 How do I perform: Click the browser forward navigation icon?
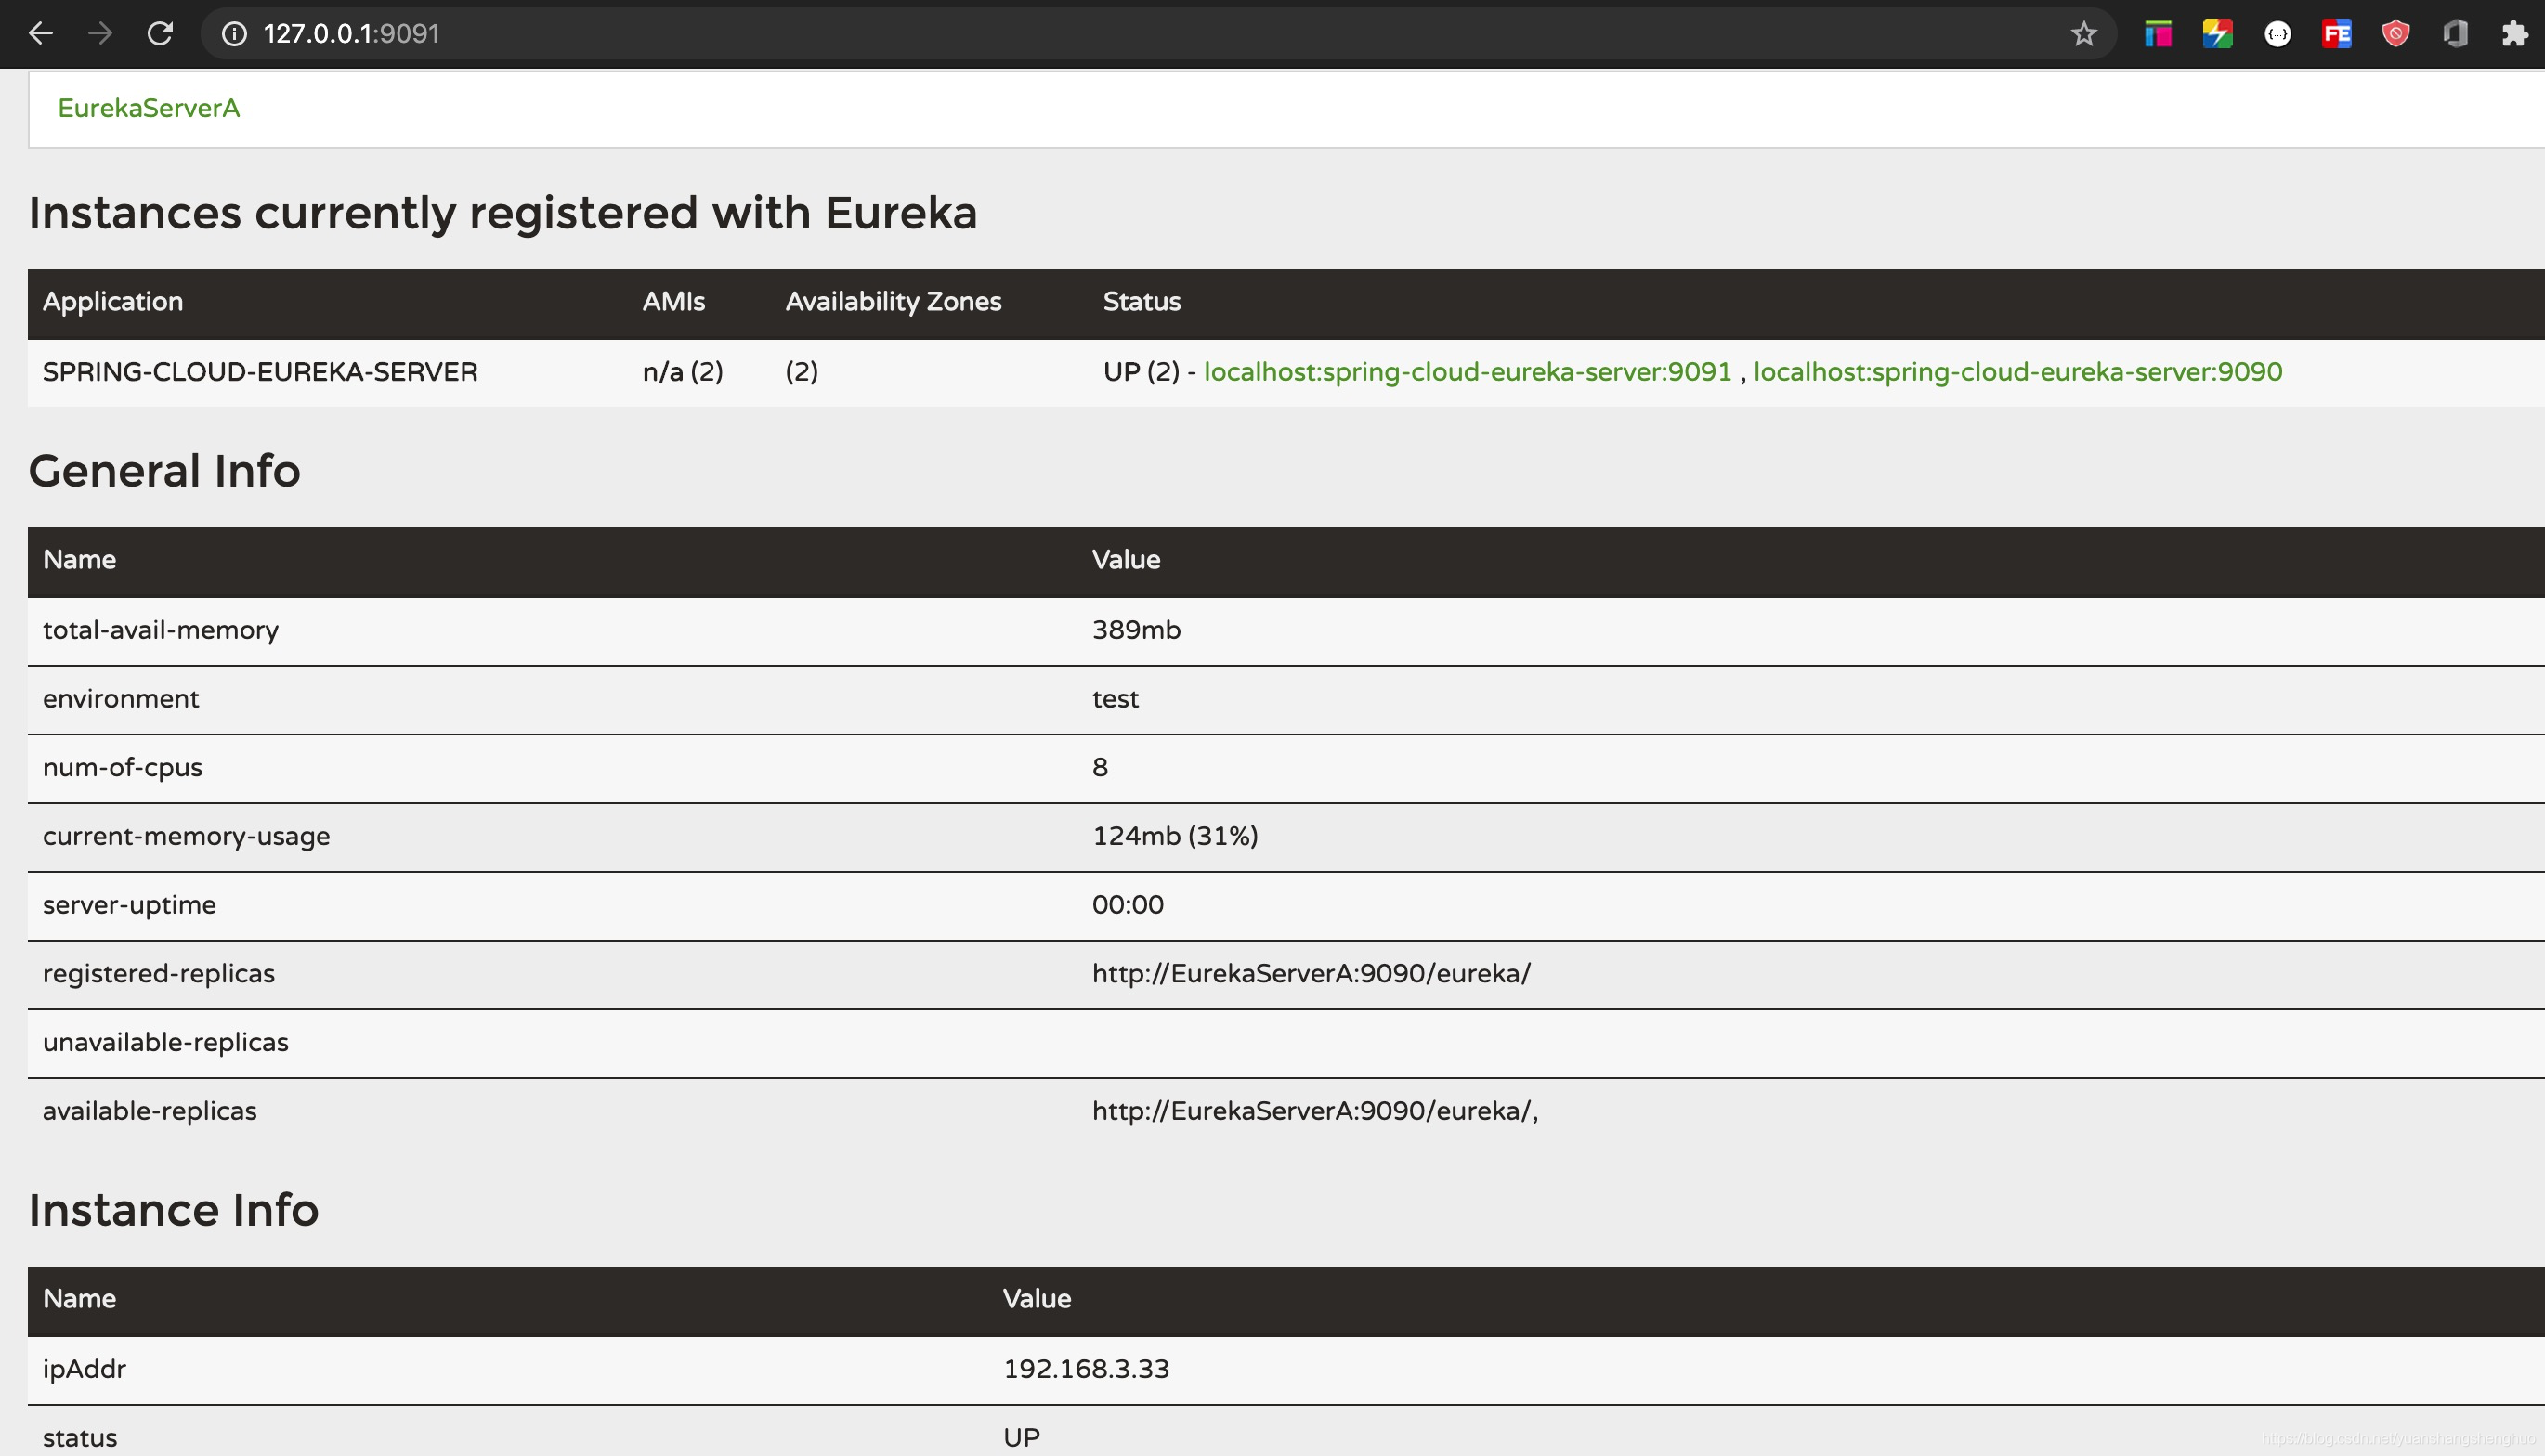click(99, 33)
